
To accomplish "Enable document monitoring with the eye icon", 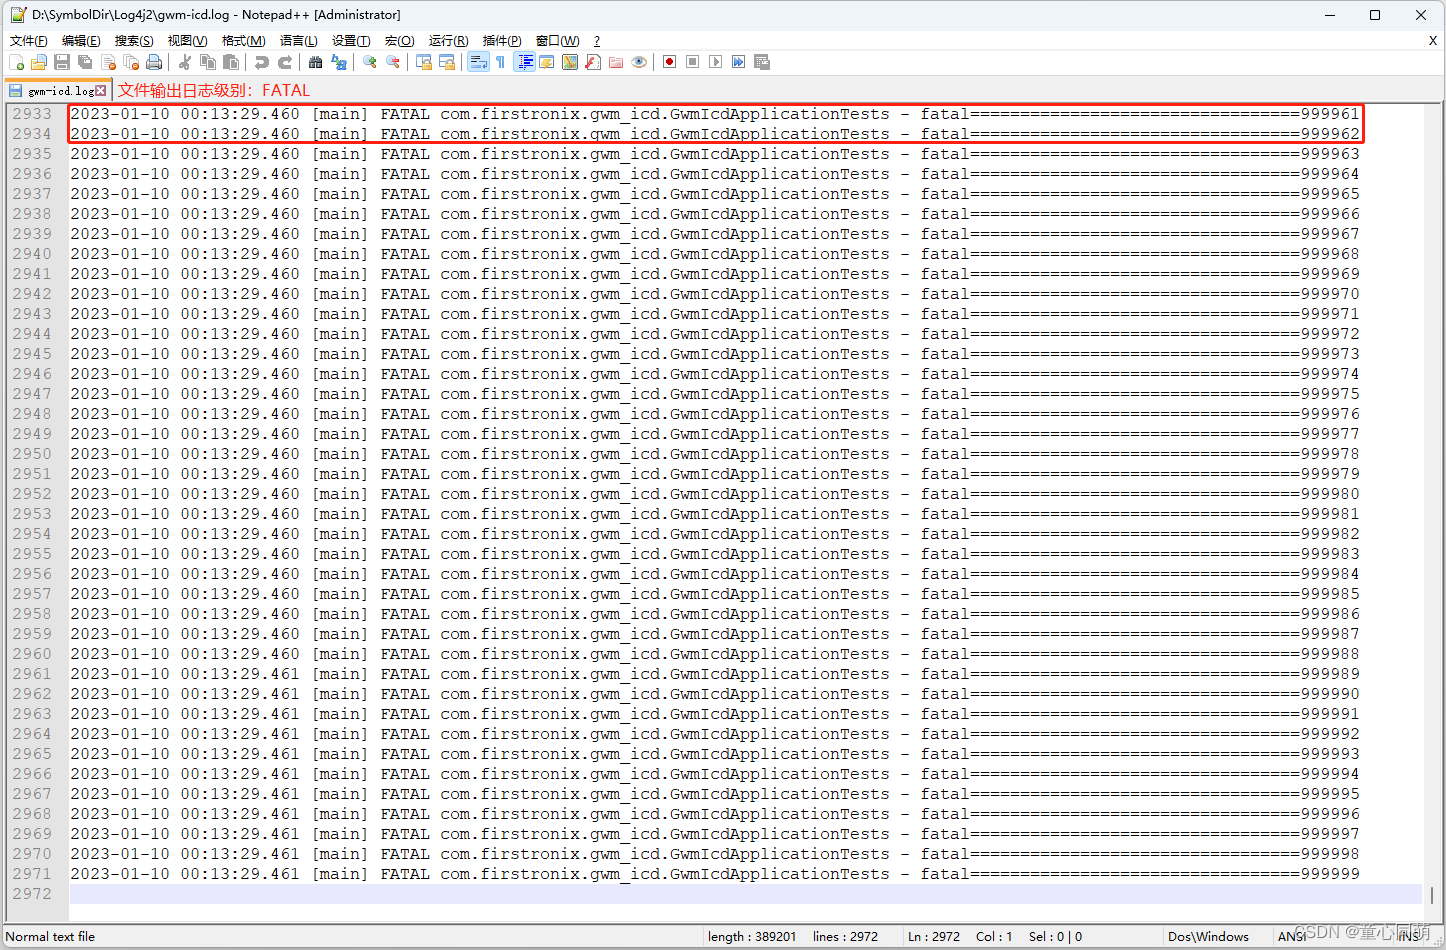I will coord(639,61).
